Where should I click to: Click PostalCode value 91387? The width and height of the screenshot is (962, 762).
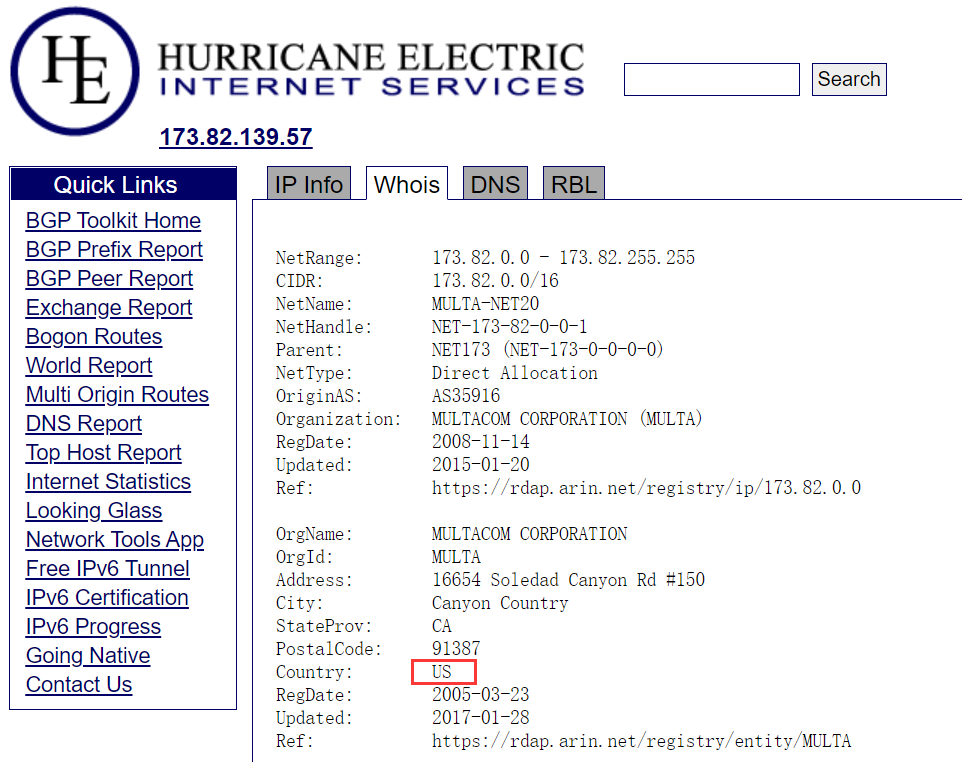[x=456, y=649]
